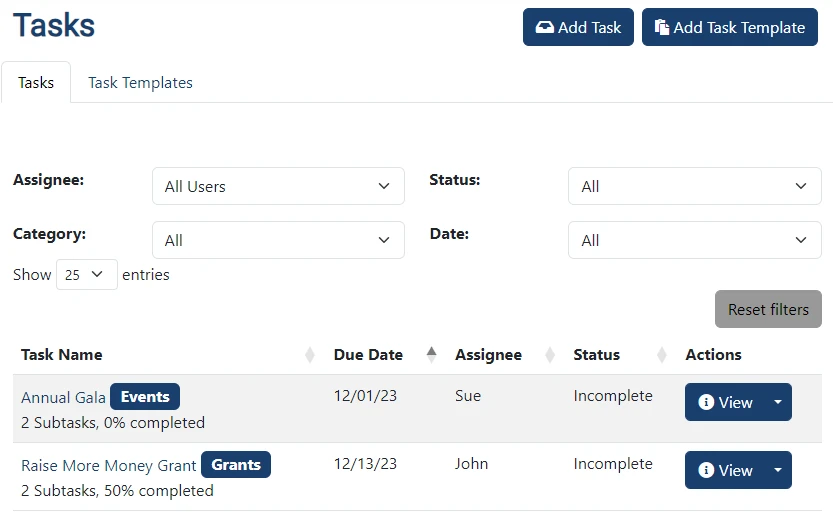This screenshot has height=515, width=833.
Task: Sort by Task Name column arrows
Action: click(x=310, y=355)
